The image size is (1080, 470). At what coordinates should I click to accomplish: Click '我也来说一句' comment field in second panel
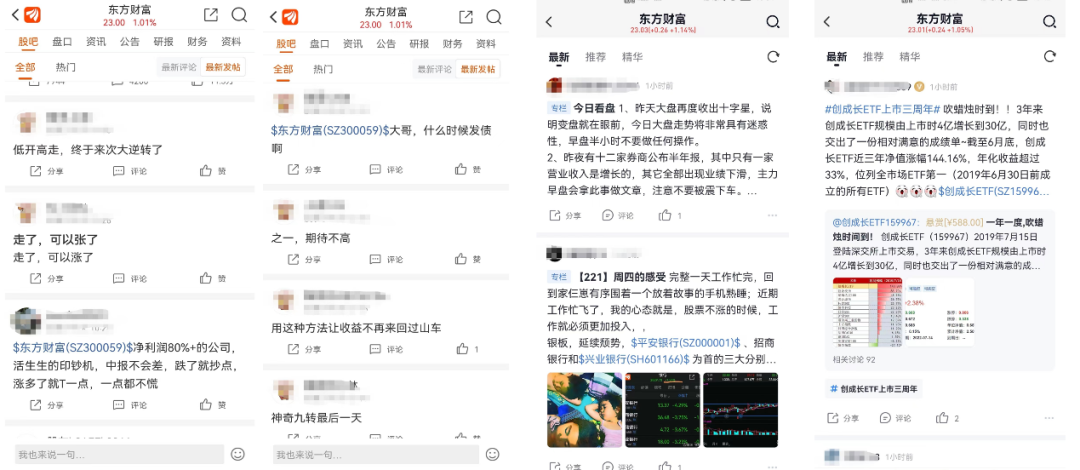375,455
